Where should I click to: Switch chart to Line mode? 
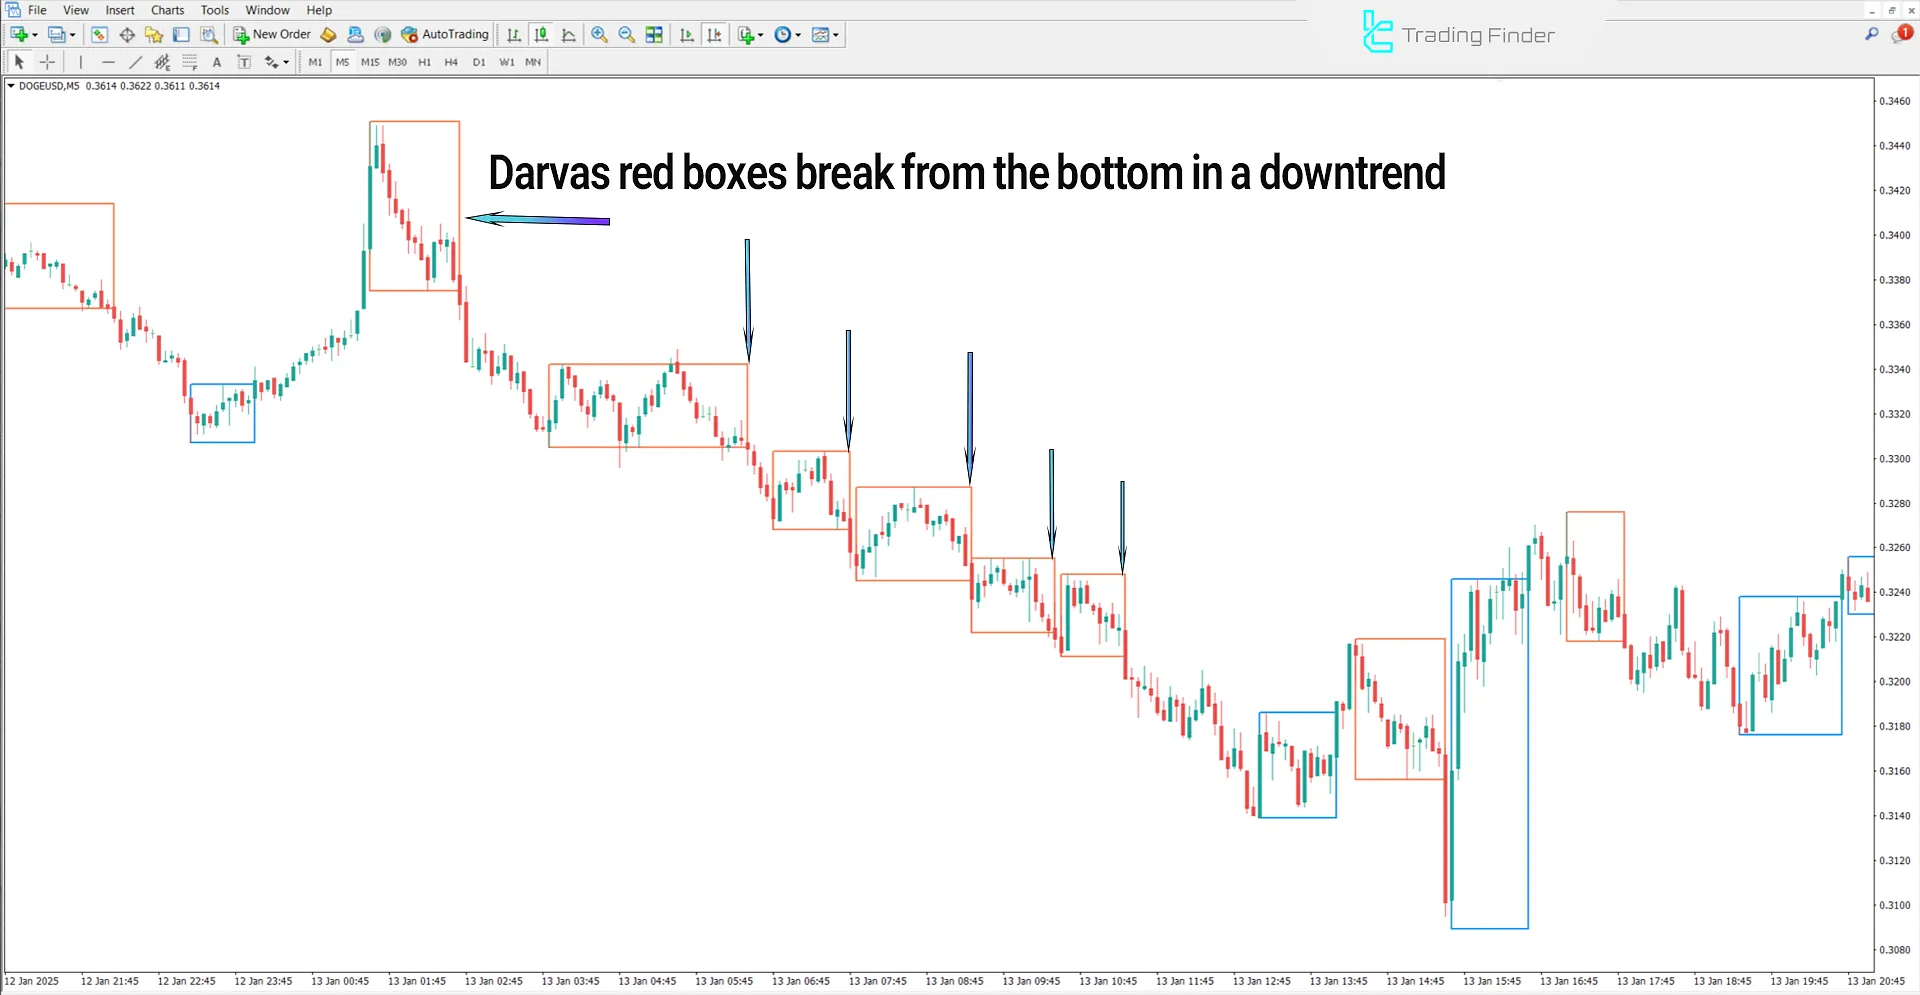[569, 34]
